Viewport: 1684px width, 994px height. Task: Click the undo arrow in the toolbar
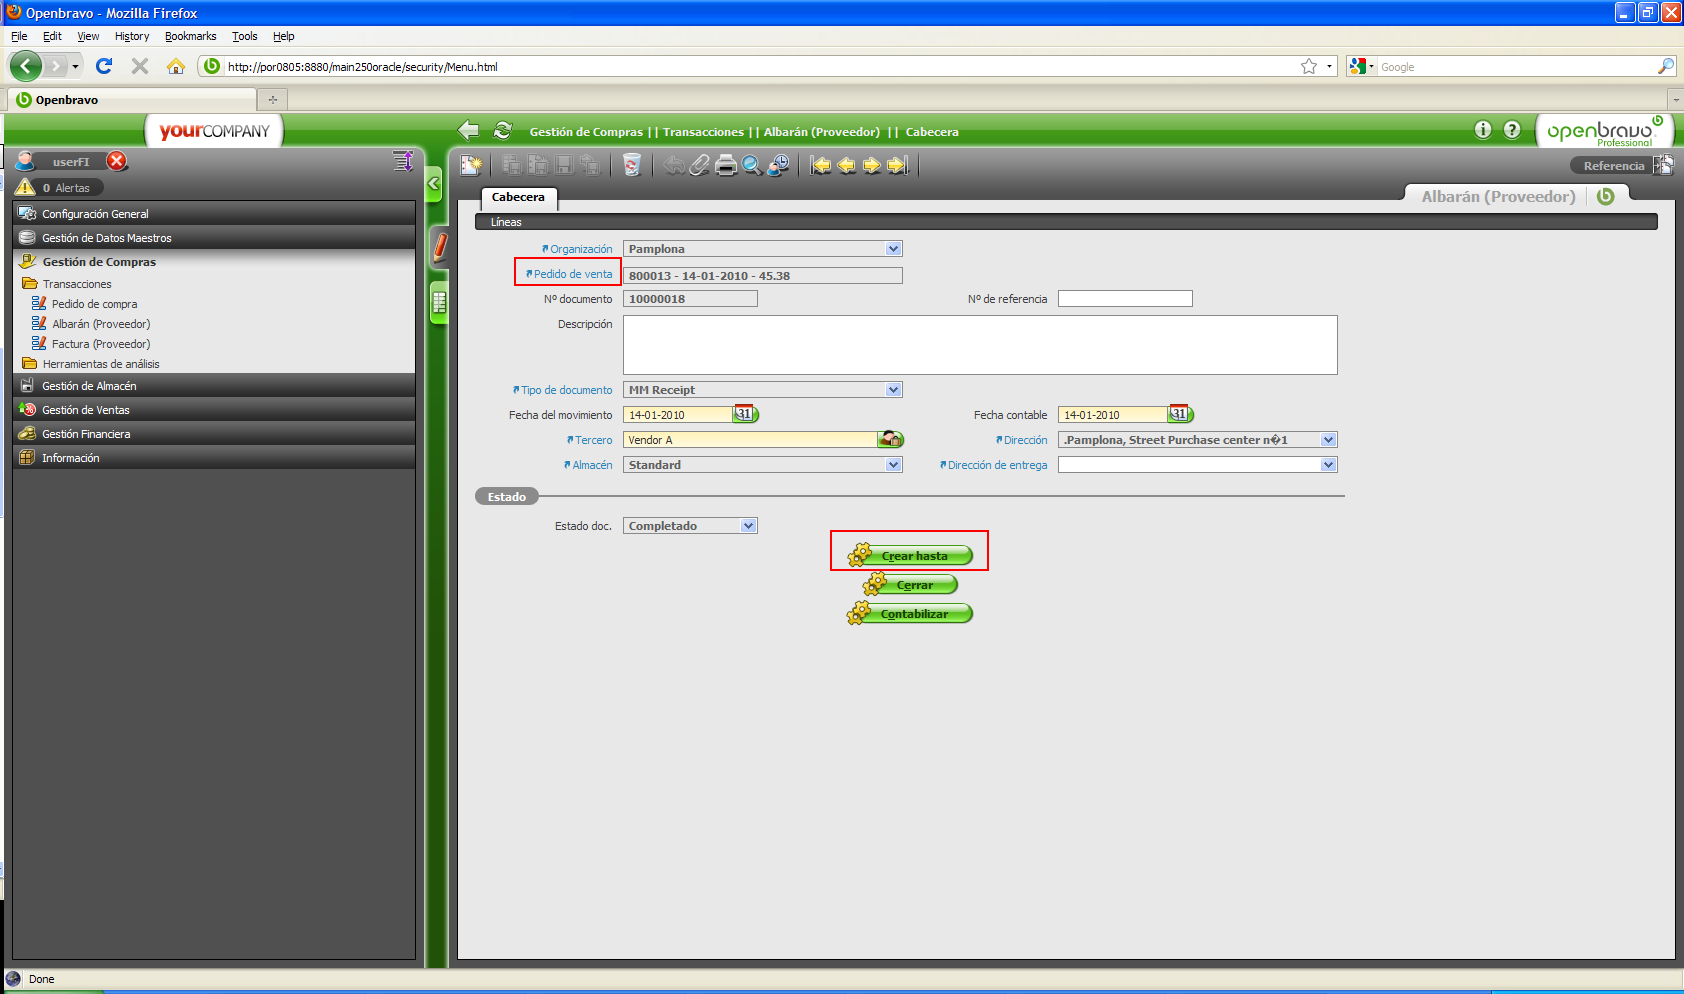674,165
